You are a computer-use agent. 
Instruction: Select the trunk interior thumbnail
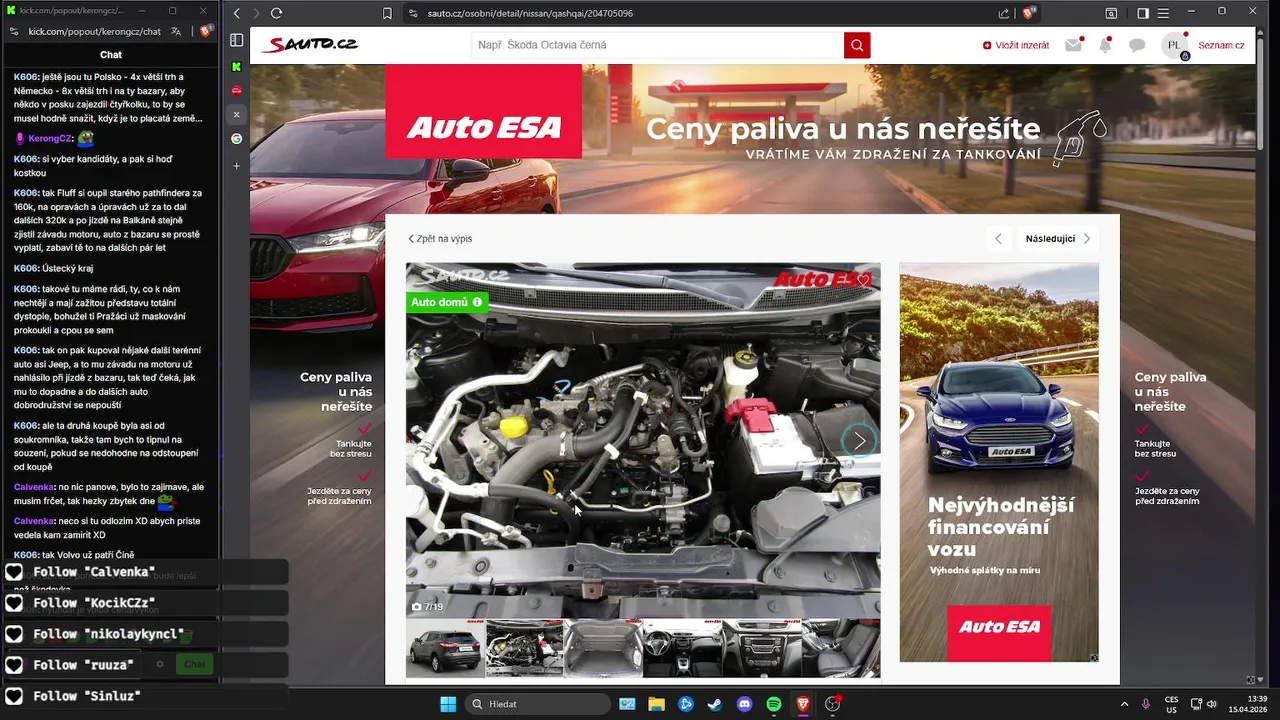(x=603, y=648)
